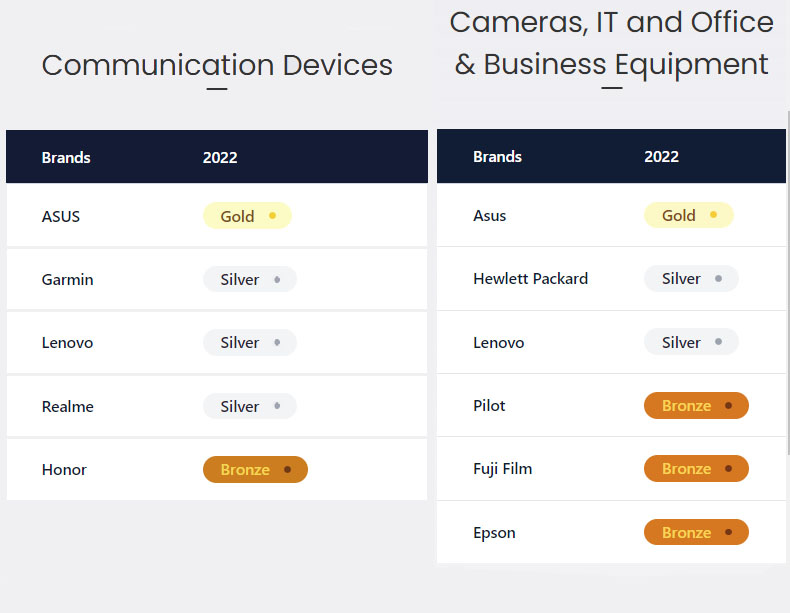Click the Communication Devices heading
Screen dimensions: 790x613
point(217,65)
